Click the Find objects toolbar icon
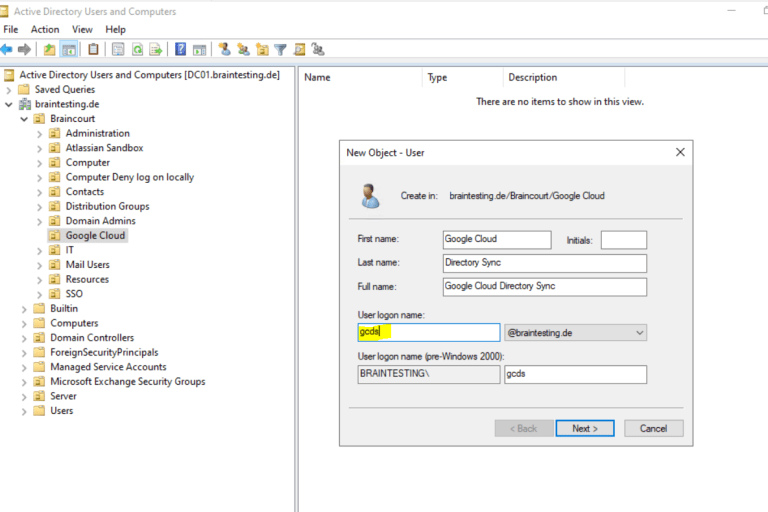The image size is (768, 512). pyautogui.click(x=300, y=49)
